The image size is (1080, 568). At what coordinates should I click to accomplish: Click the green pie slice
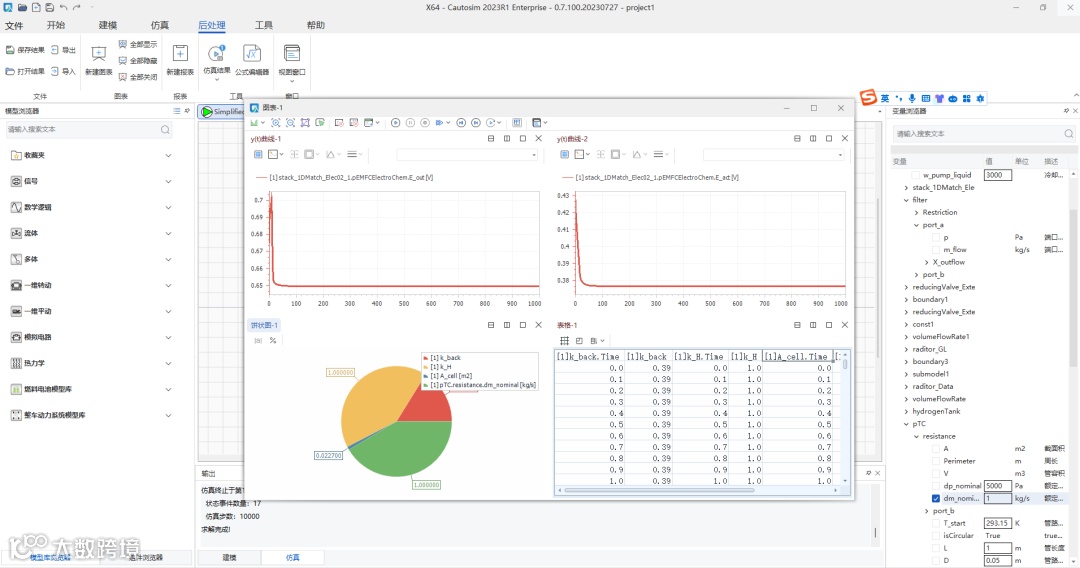point(403,449)
